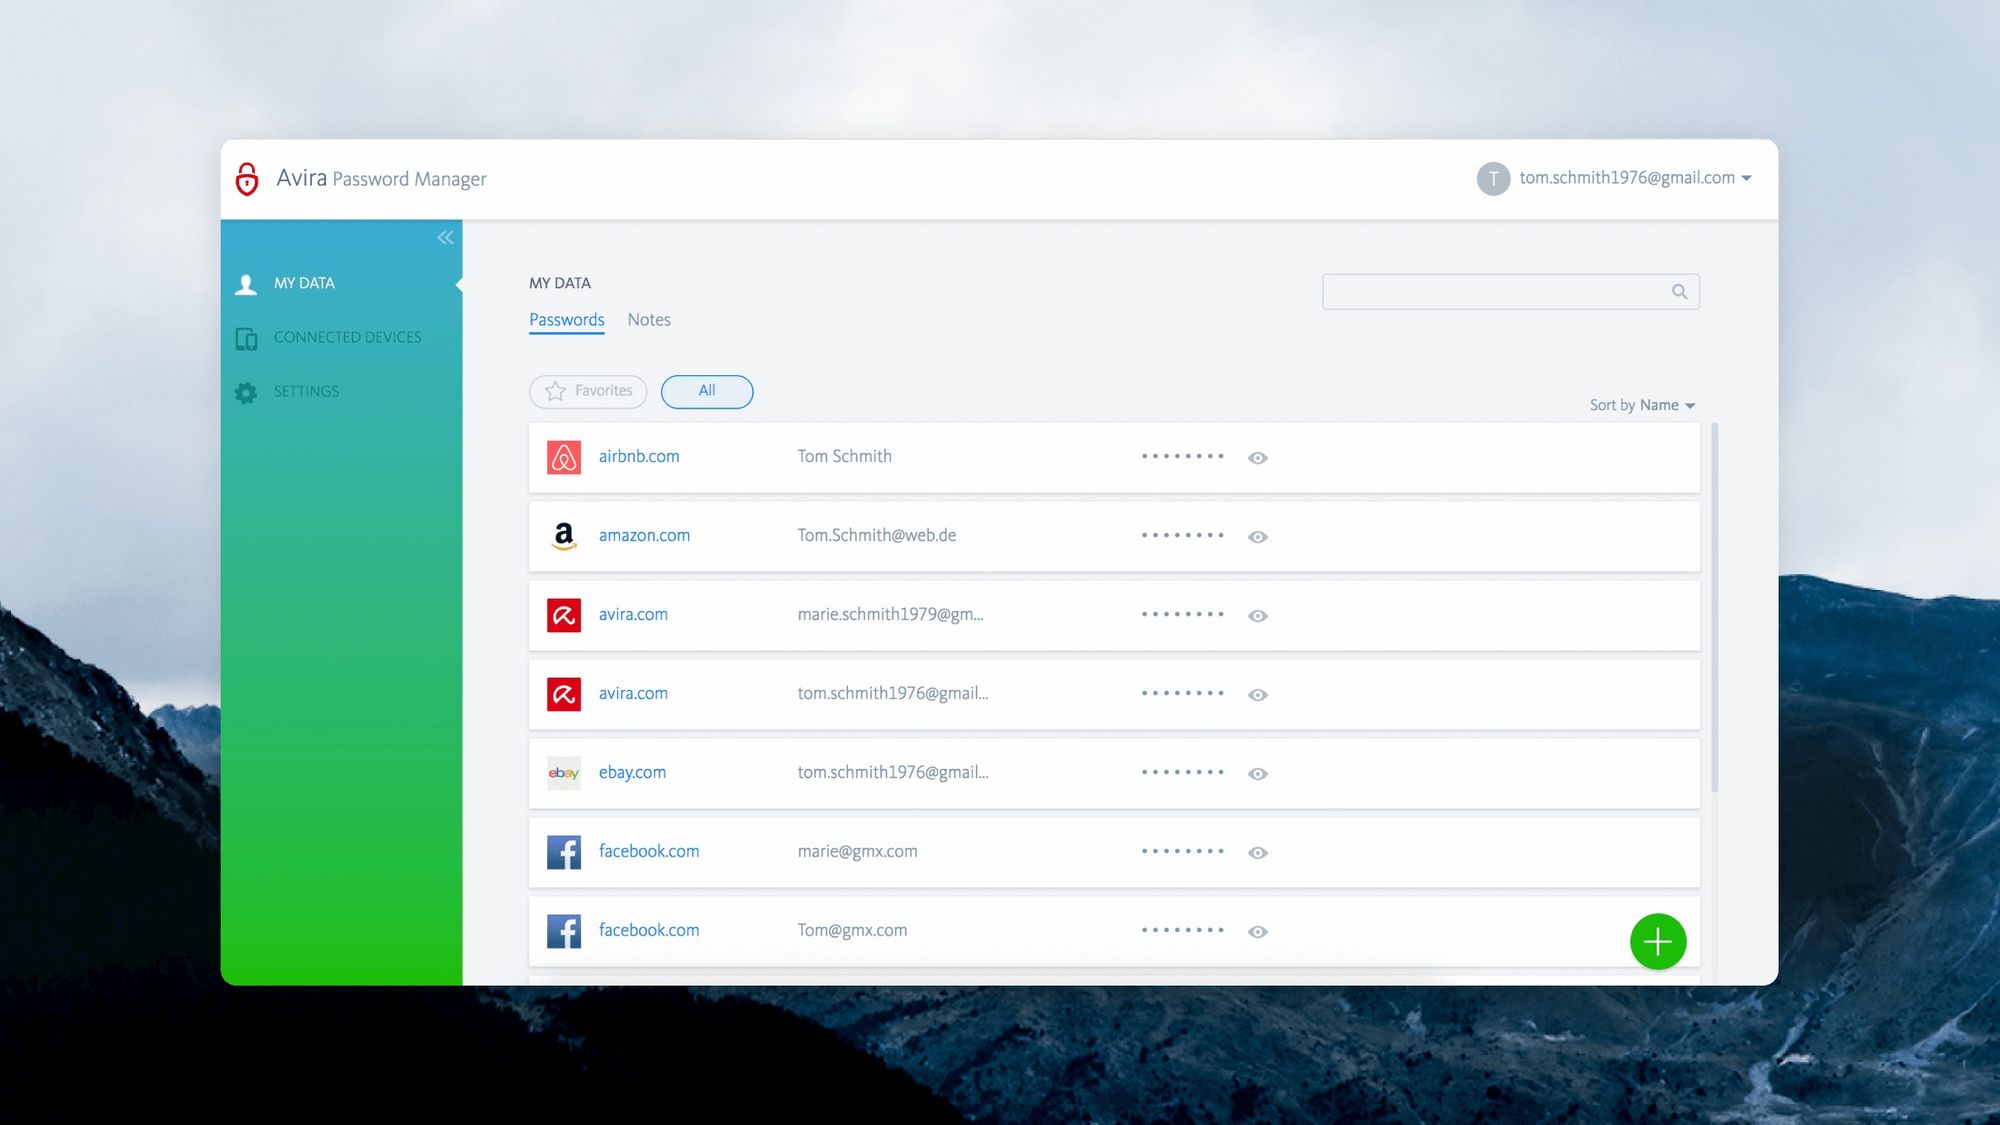Screen dimensions: 2000x1125
Task: Reveal the airbnb.com password
Action: click(x=1257, y=458)
